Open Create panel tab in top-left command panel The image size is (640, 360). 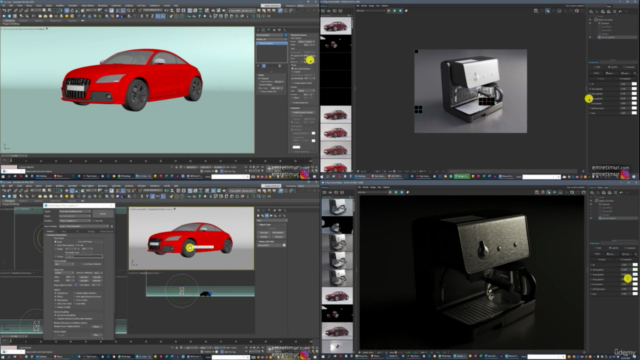coord(258,30)
